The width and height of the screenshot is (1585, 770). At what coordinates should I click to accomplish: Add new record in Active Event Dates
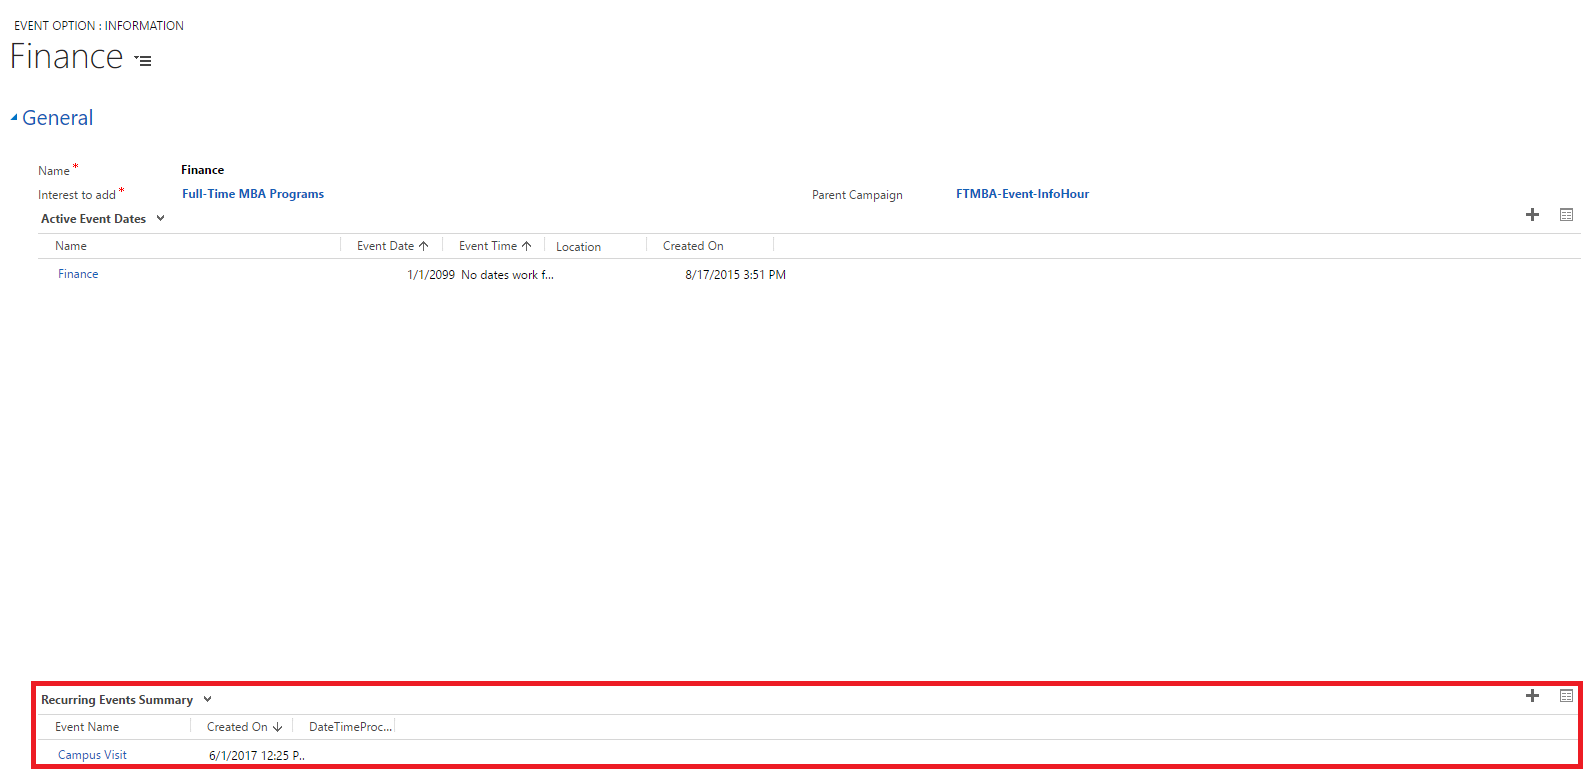(1532, 215)
